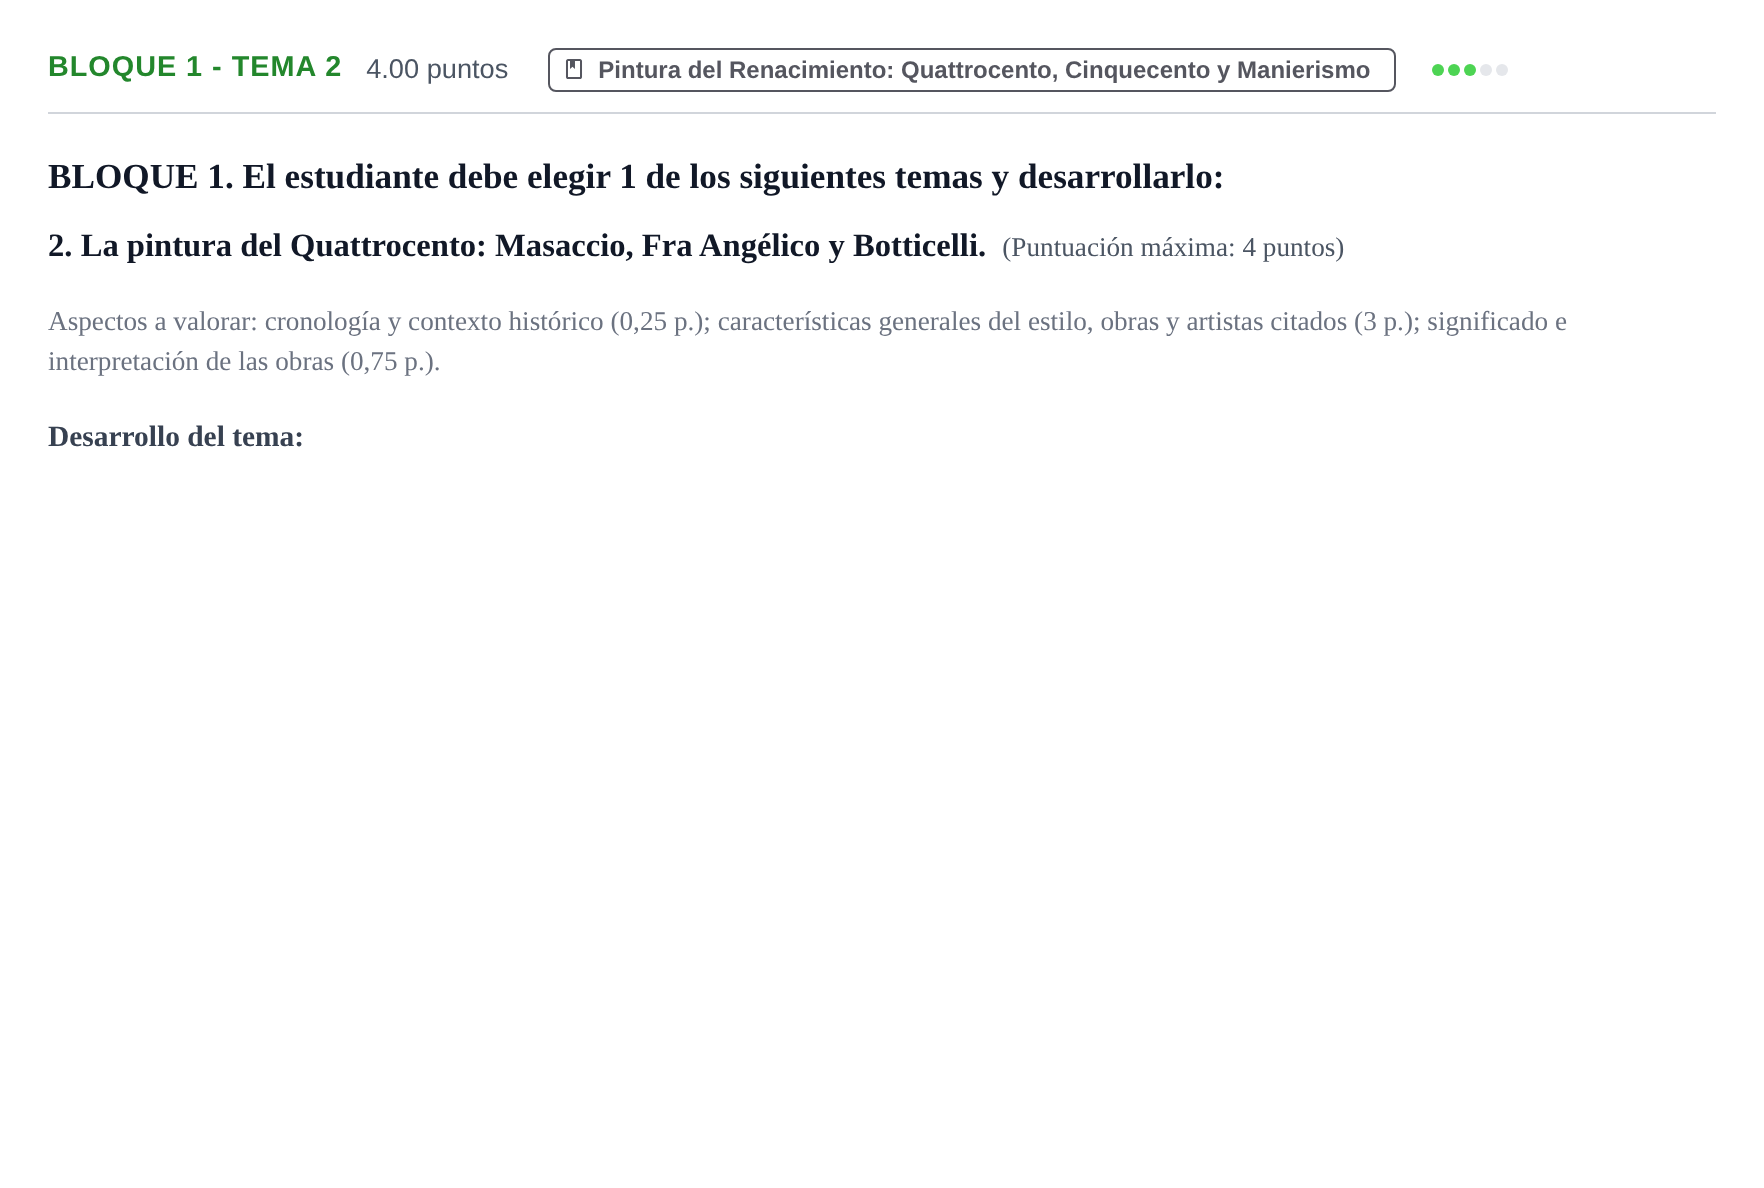Click the Quattrocento question title
The image size is (1764, 1188).
[517, 246]
